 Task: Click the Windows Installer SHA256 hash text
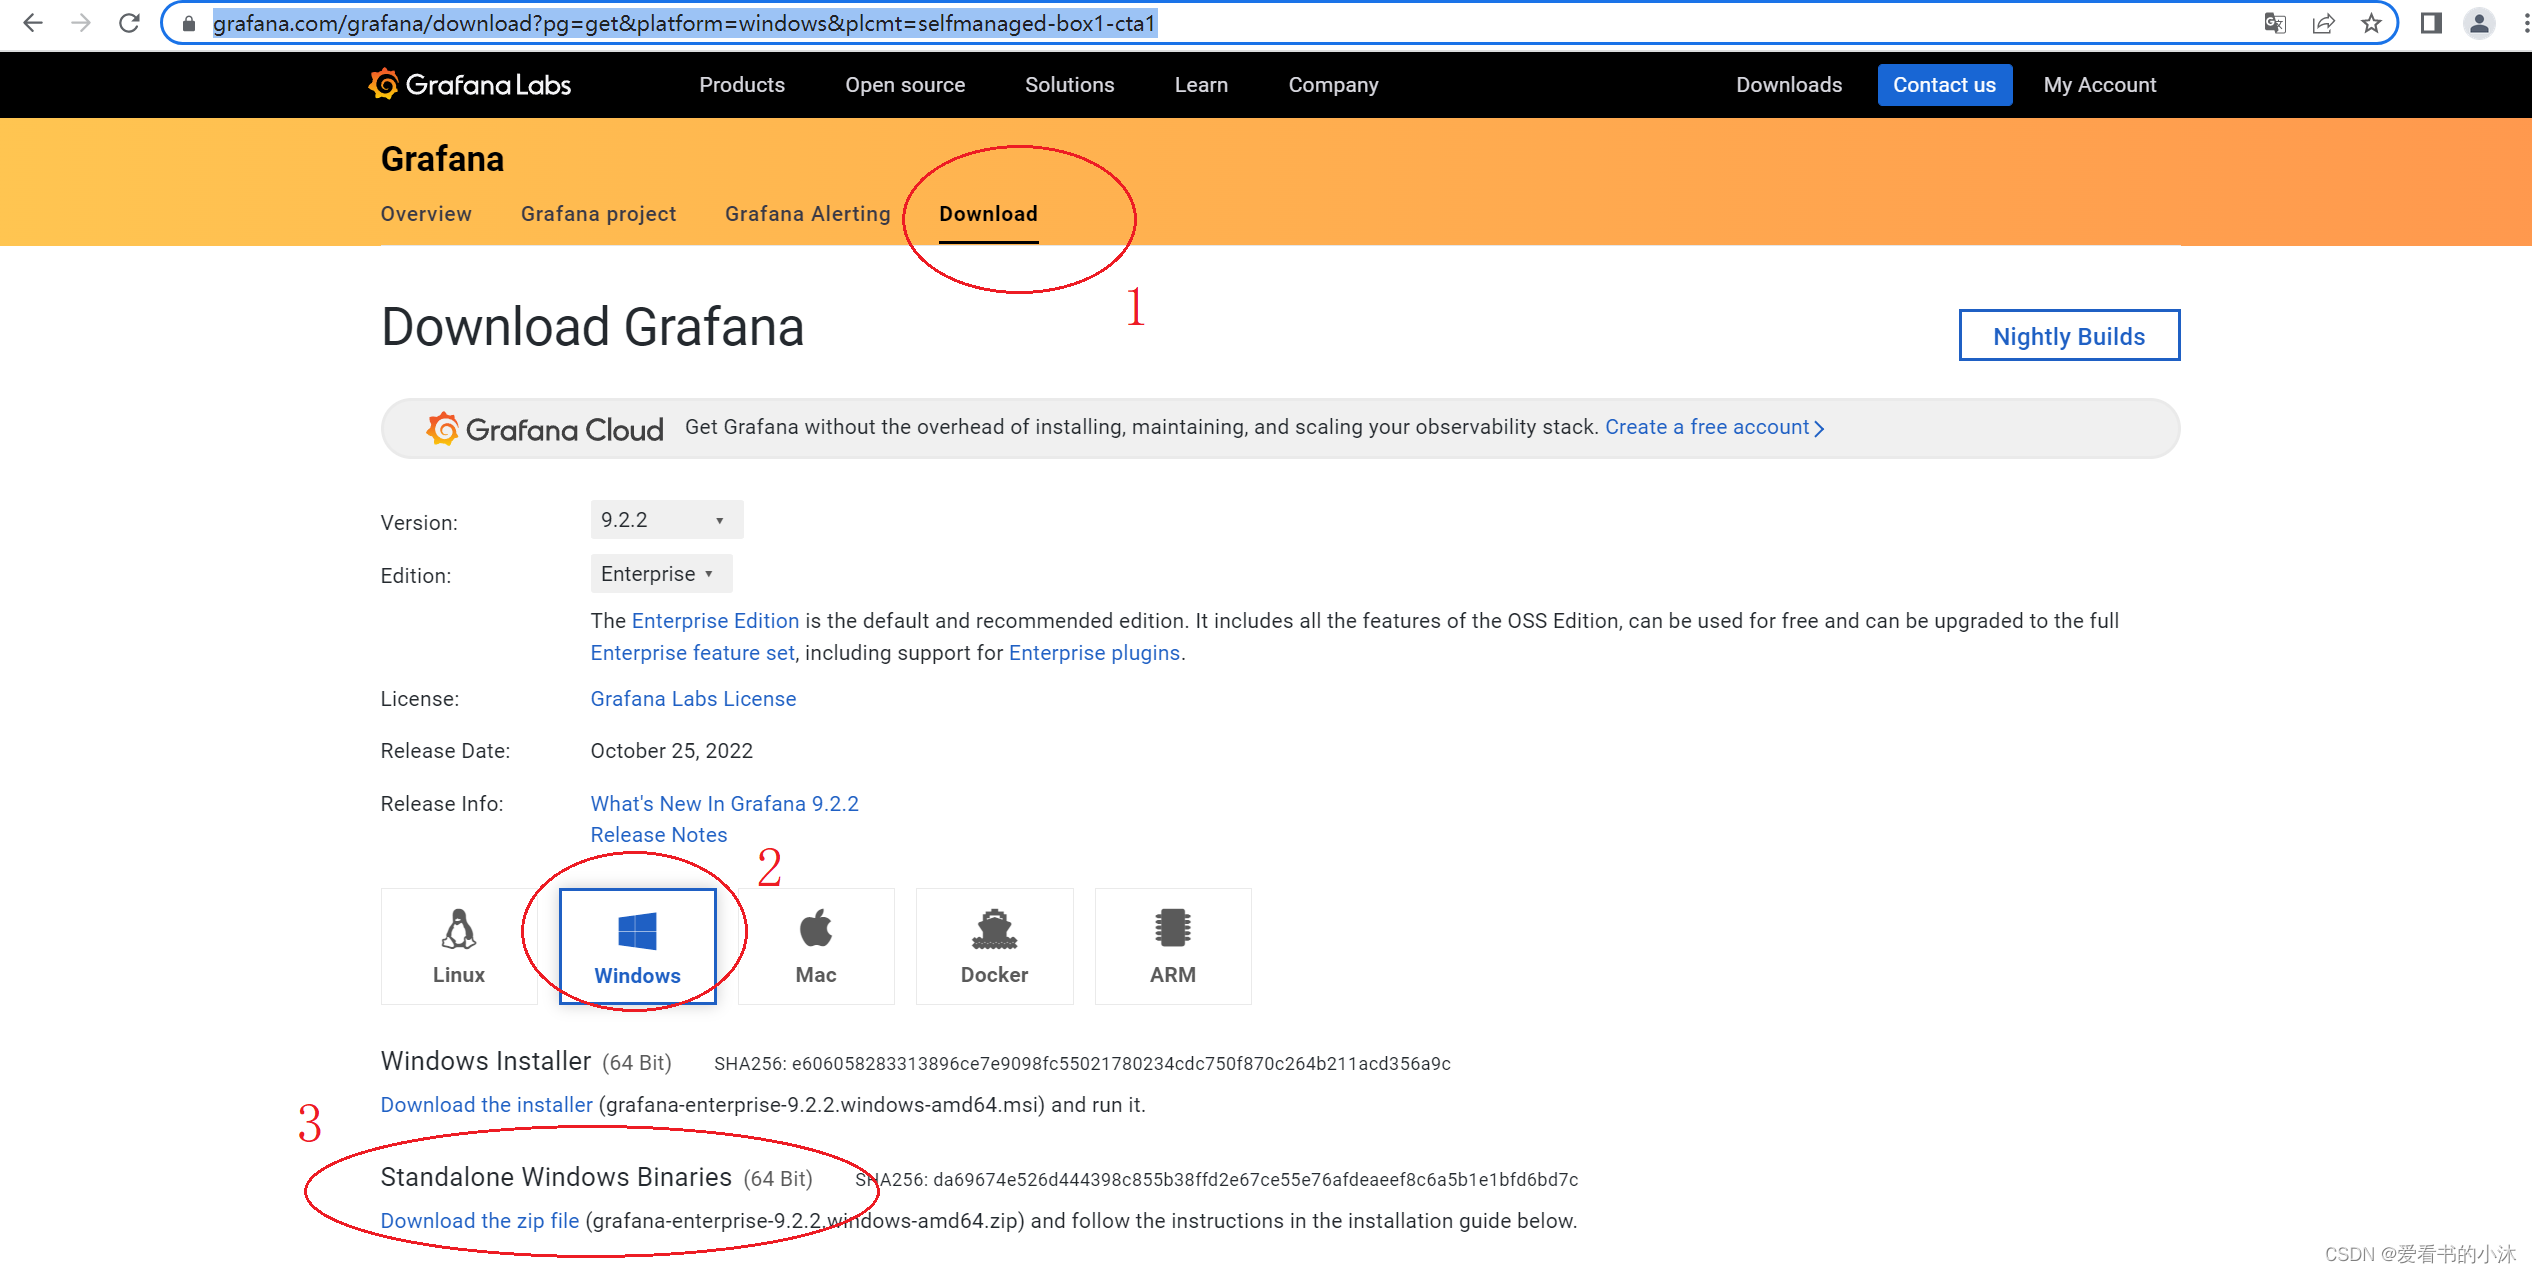1083,1064
